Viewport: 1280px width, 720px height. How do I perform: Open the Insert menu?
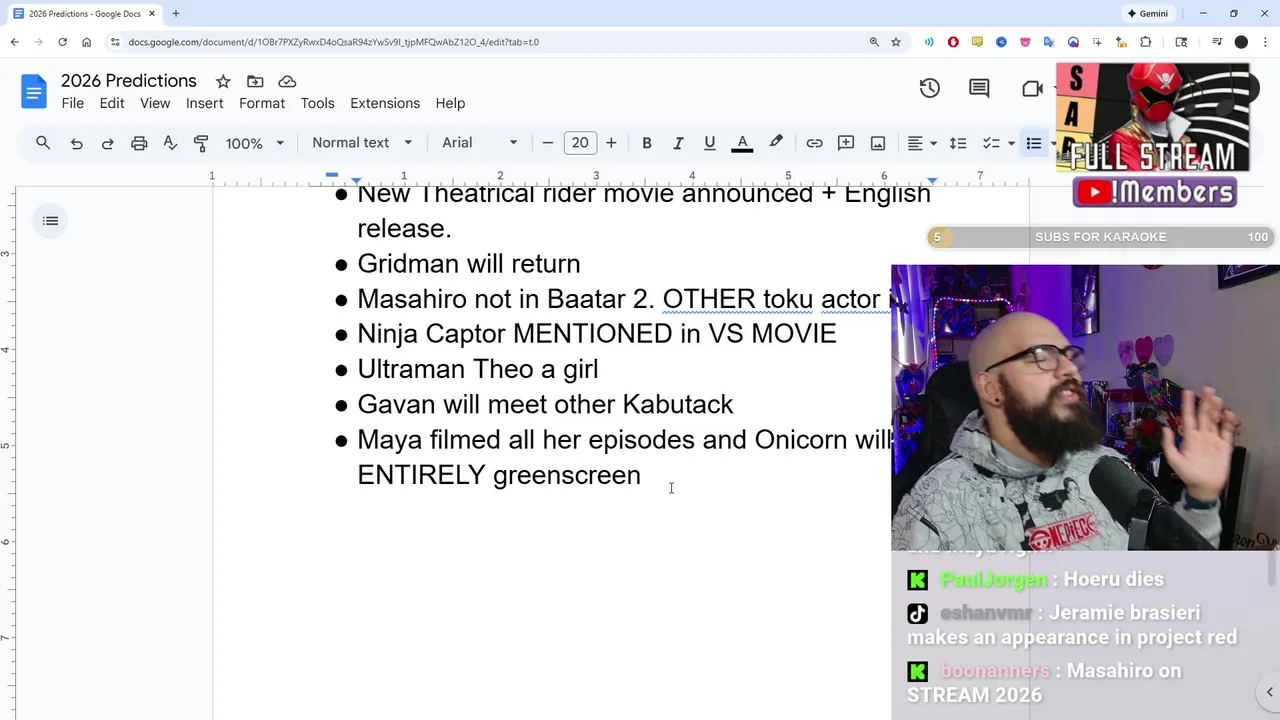click(204, 103)
